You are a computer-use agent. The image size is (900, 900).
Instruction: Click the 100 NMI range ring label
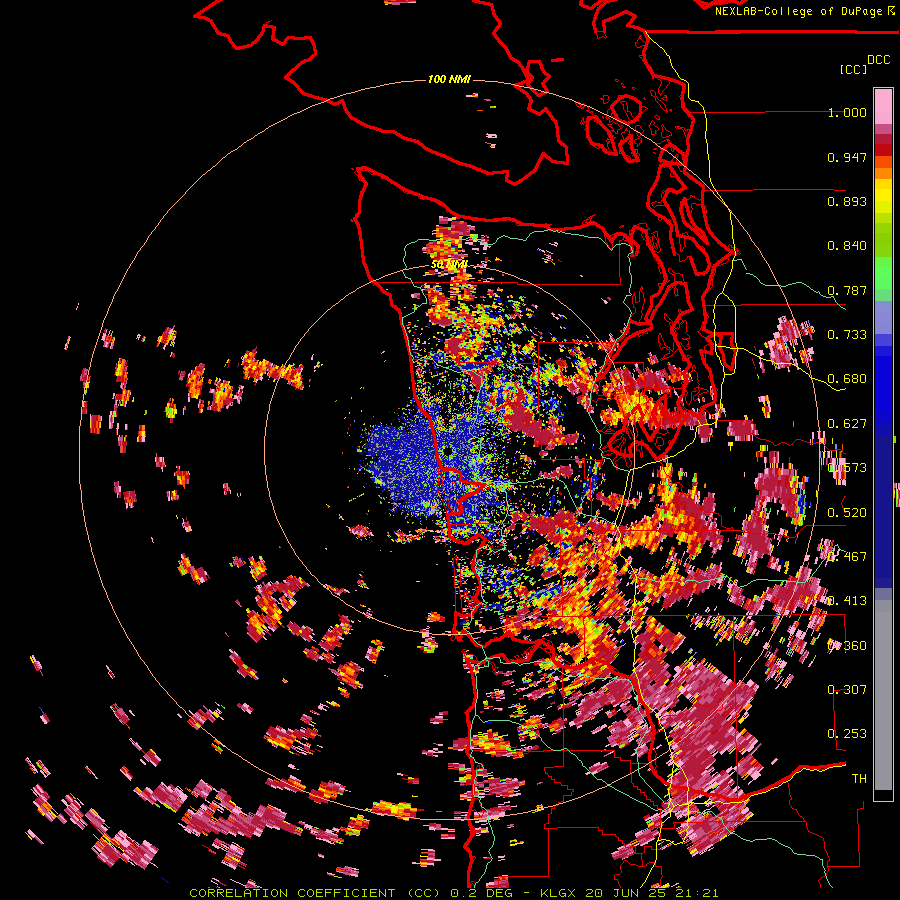tap(449, 79)
